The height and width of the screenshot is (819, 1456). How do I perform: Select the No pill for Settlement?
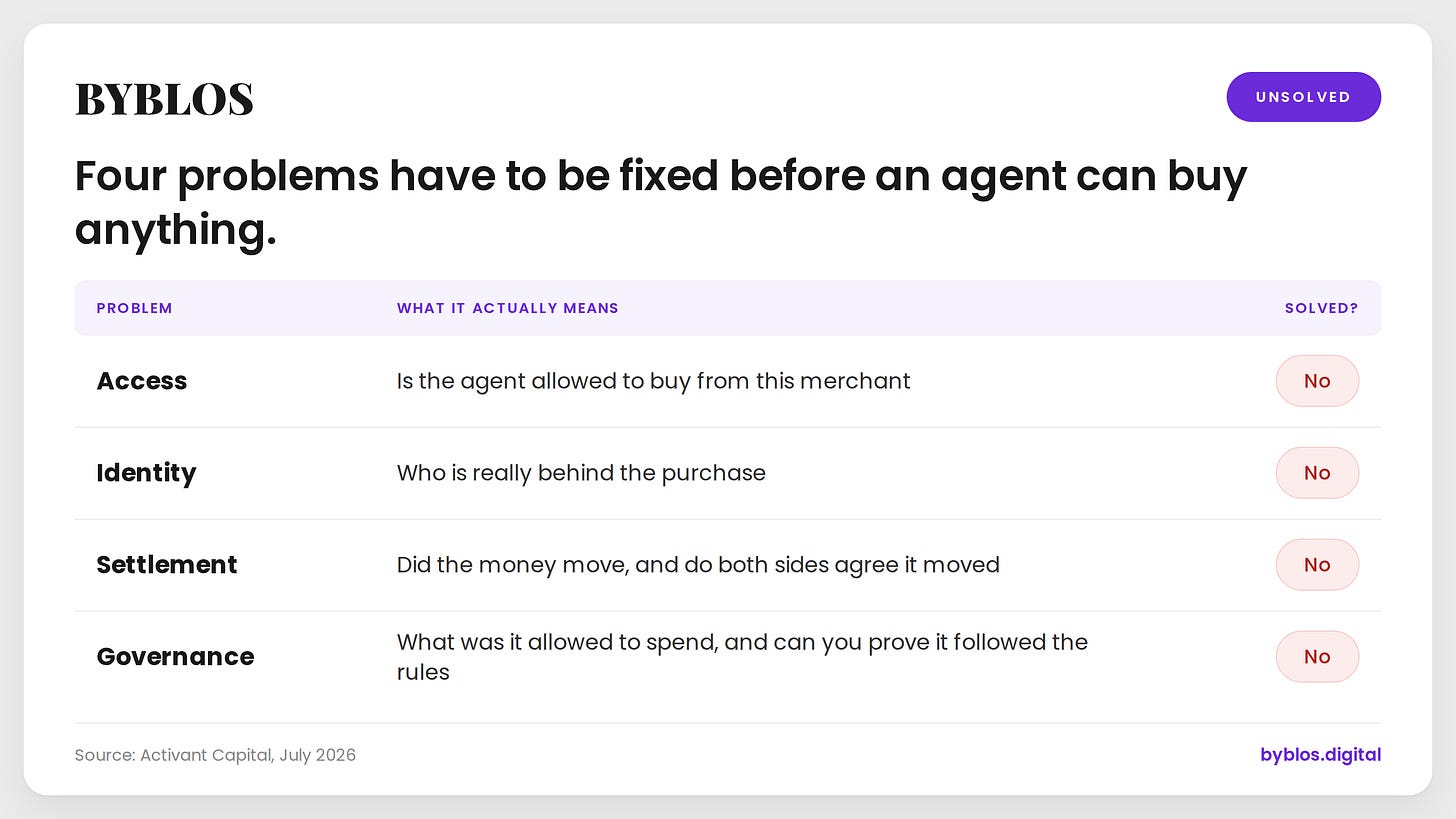click(1317, 565)
